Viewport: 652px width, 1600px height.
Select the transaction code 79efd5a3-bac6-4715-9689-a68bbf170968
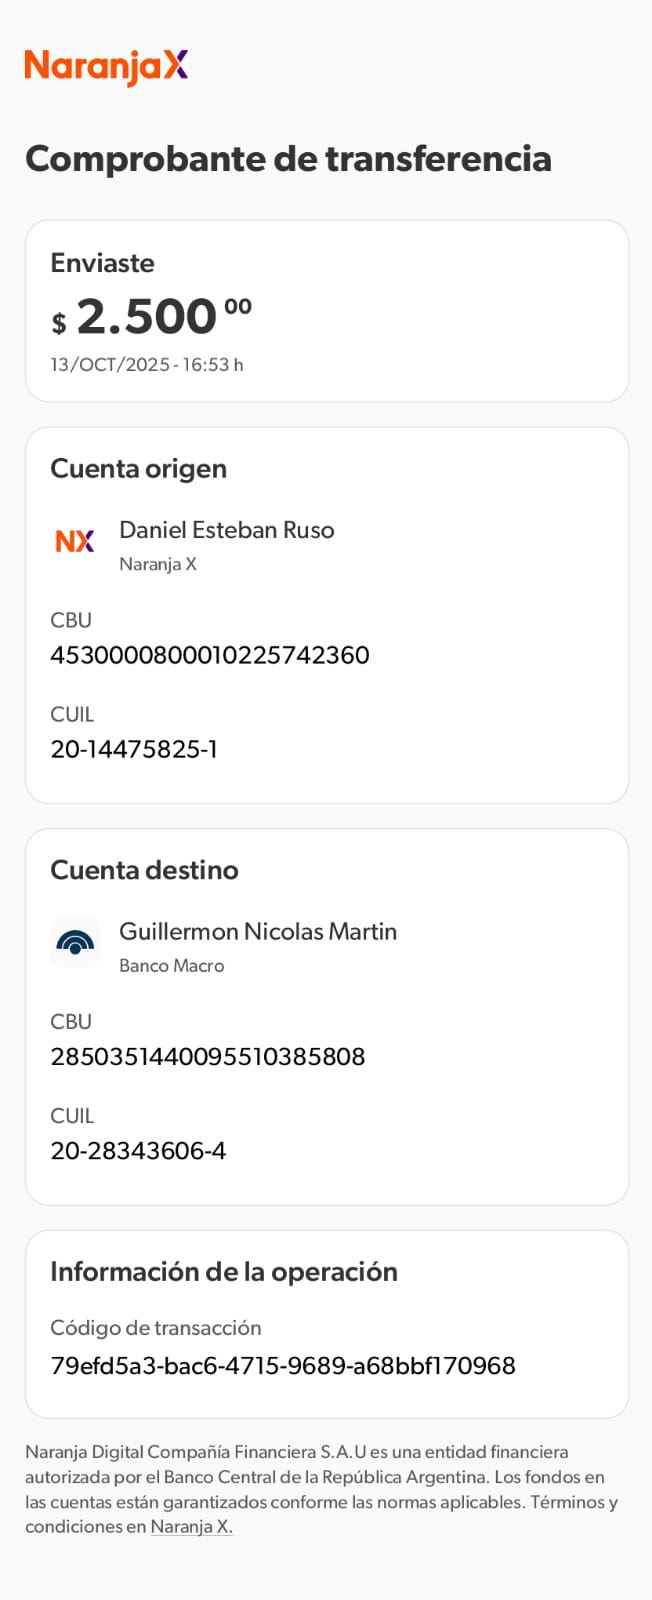click(x=283, y=1366)
